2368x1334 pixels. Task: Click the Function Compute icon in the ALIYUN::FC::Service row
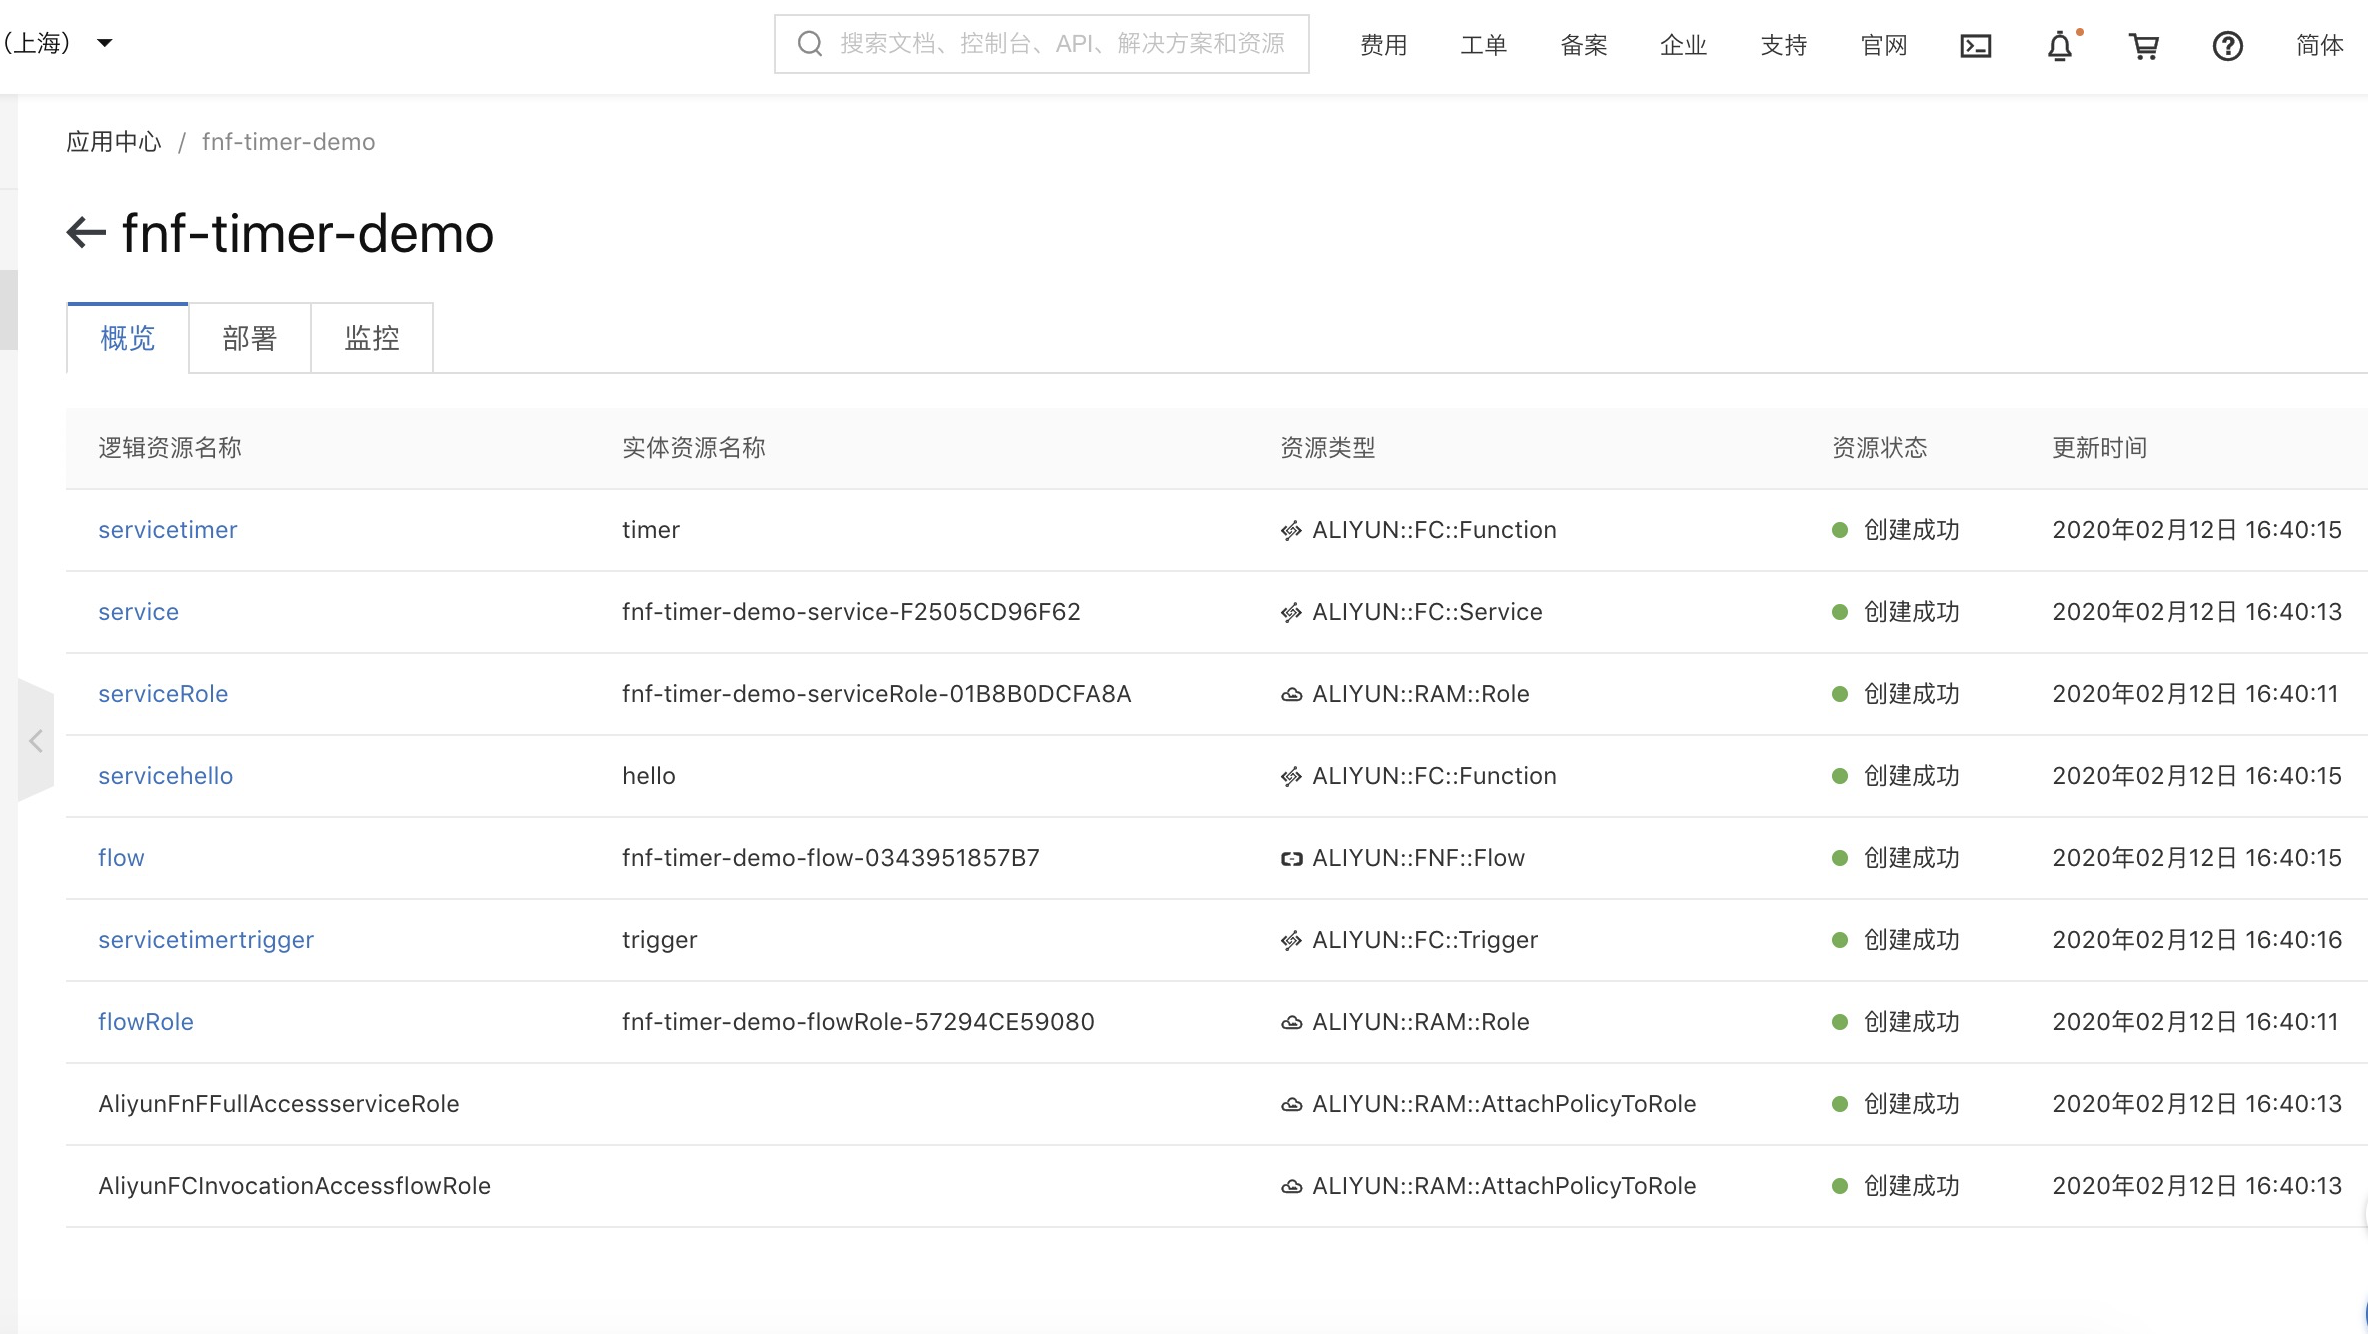(1291, 612)
